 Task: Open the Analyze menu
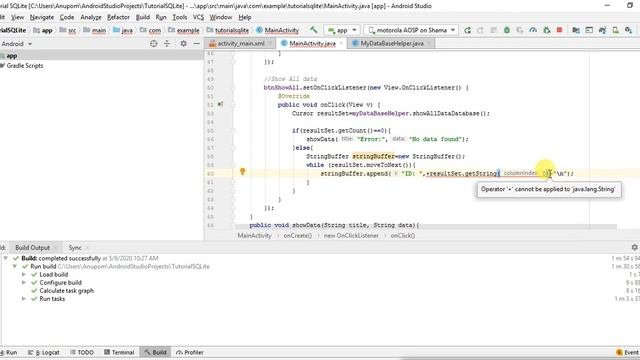pos(91,17)
